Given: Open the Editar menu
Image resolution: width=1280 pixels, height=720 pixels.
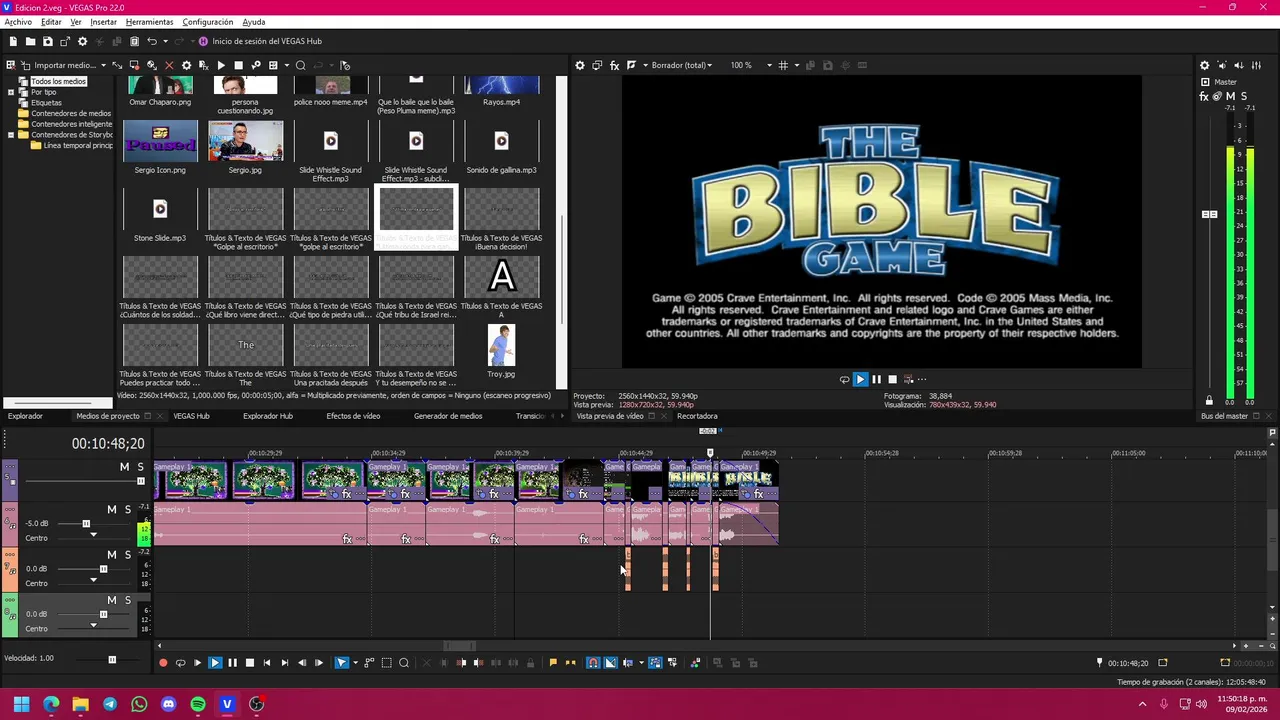Looking at the screenshot, I should click(51, 22).
